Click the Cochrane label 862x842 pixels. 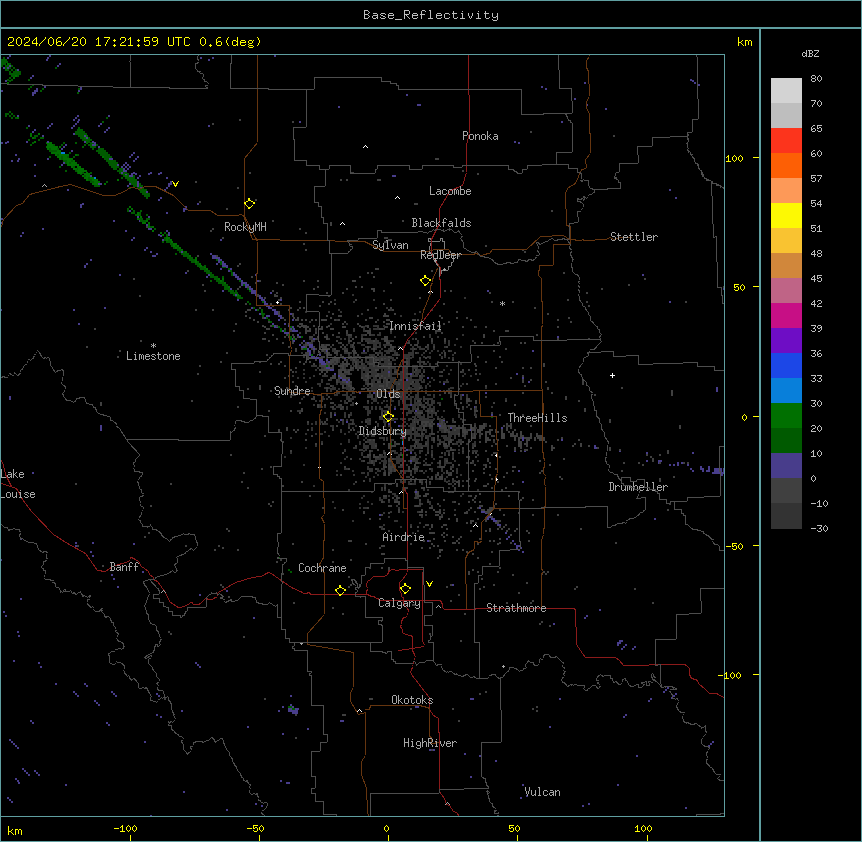tap(322, 568)
